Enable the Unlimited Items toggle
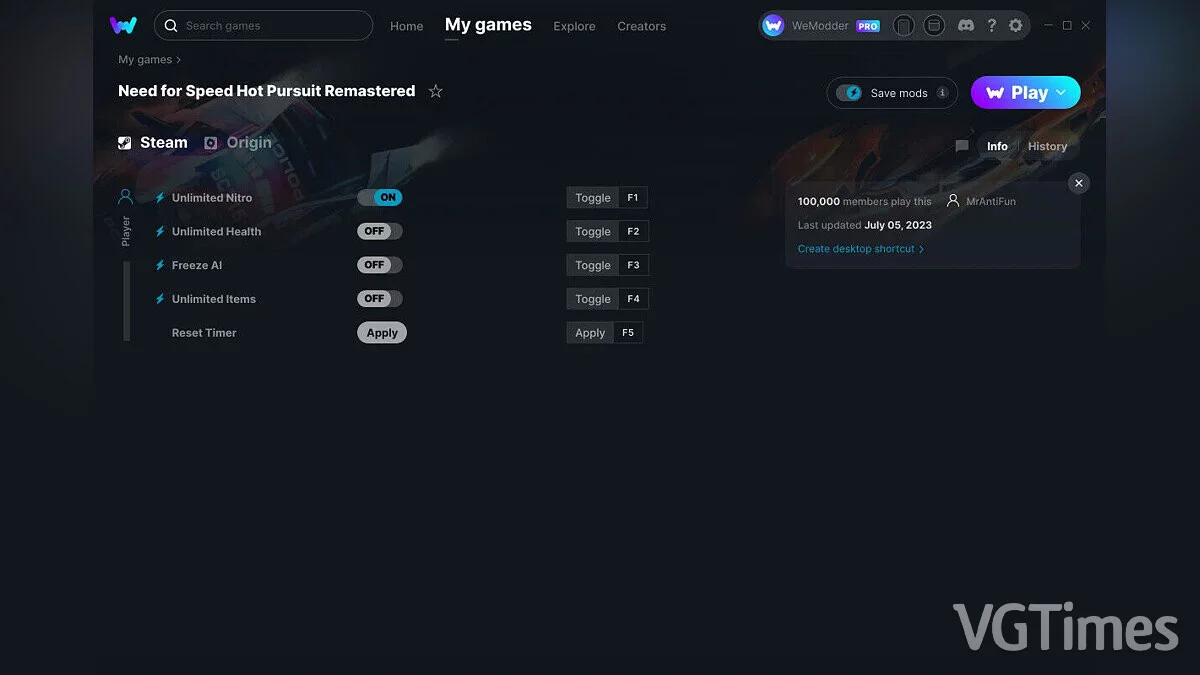Screen dimensions: 1200x675 (x=380, y=299)
